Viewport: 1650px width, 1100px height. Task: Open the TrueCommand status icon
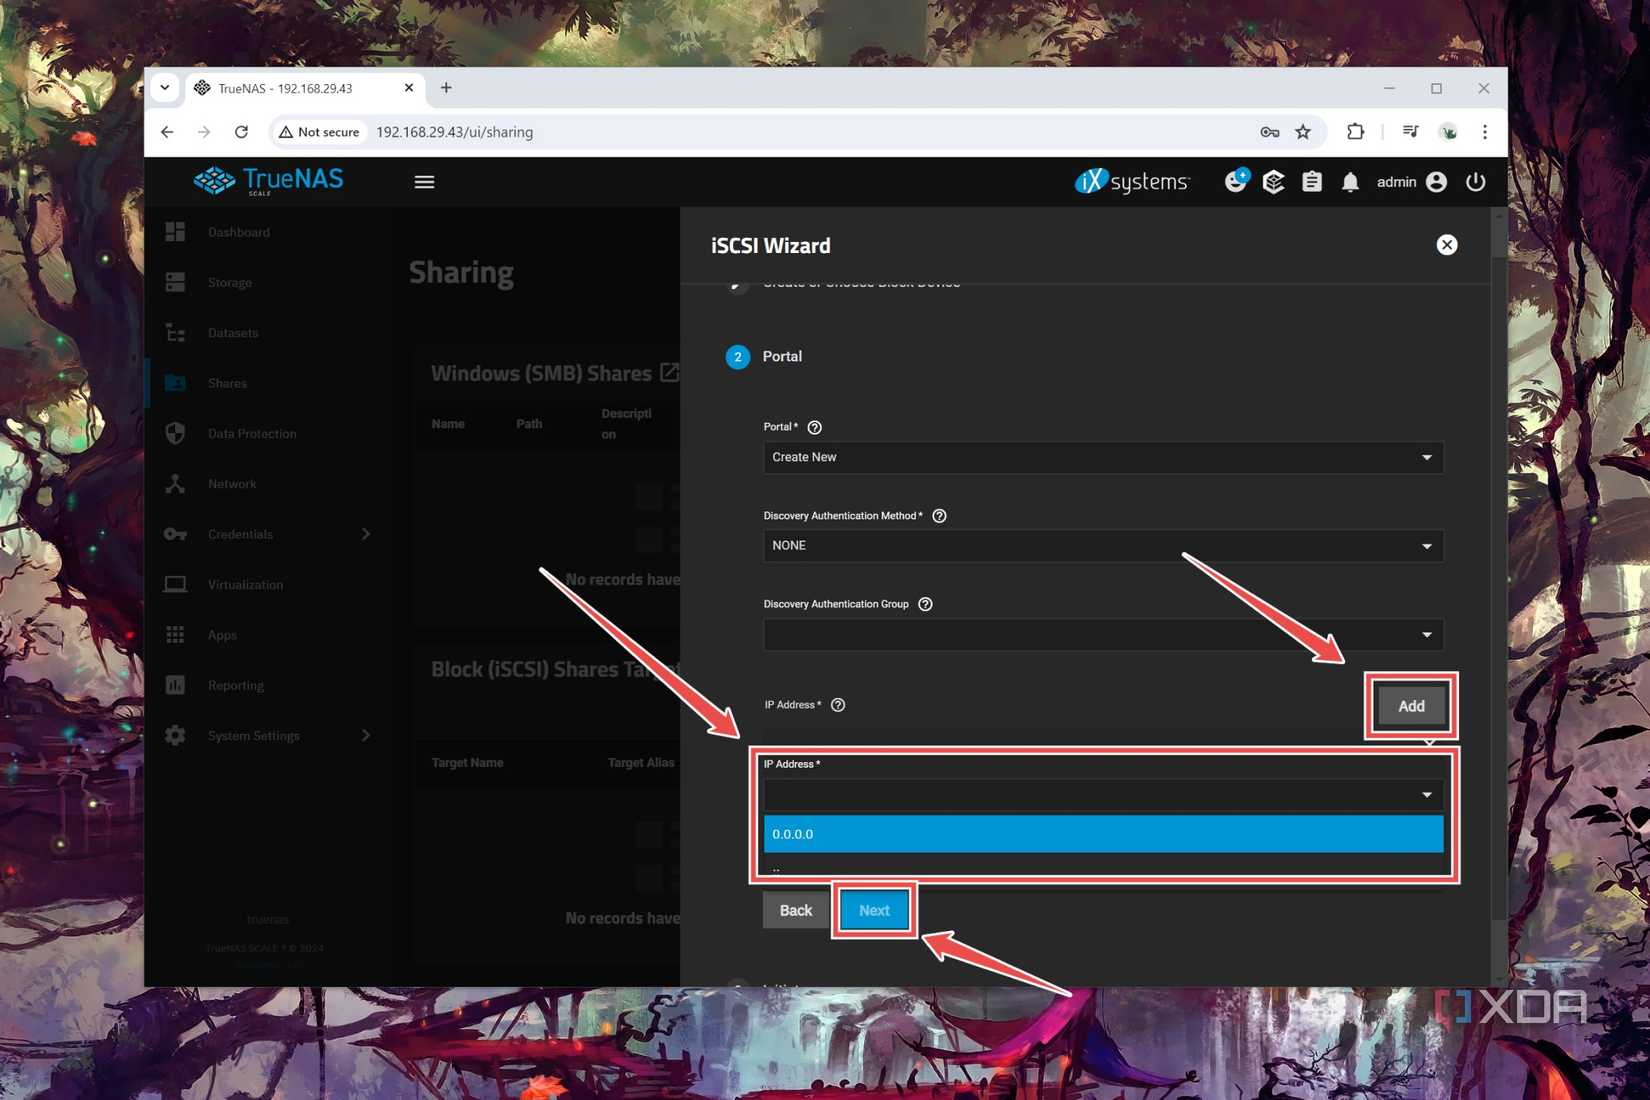(x=1236, y=181)
